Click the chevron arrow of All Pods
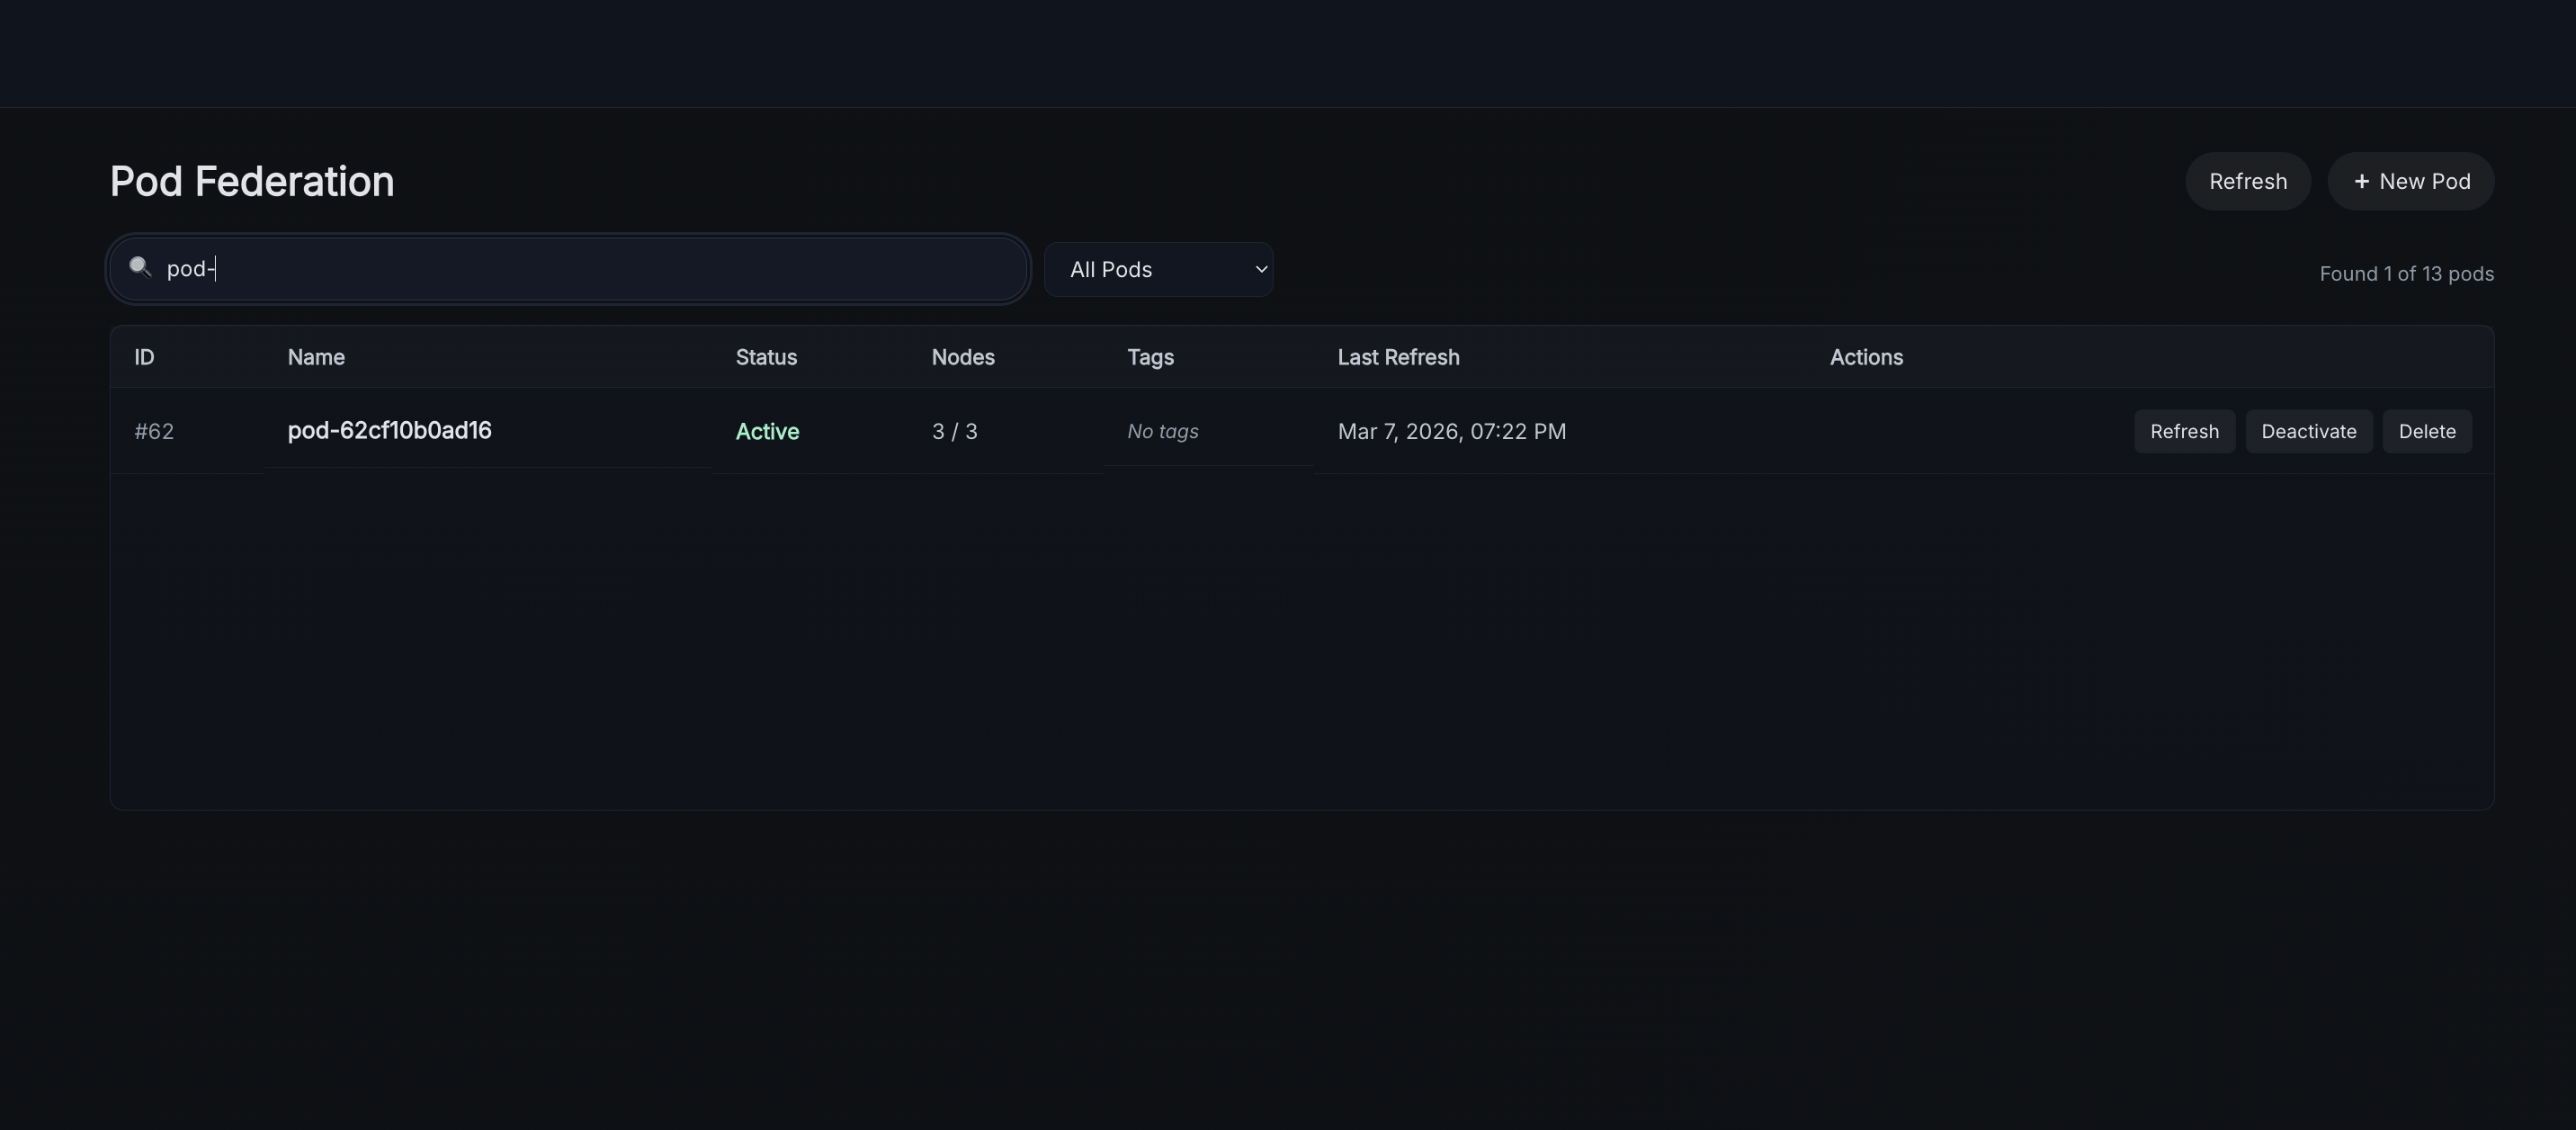Screen dimensions: 2576x1130 pos(1261,270)
